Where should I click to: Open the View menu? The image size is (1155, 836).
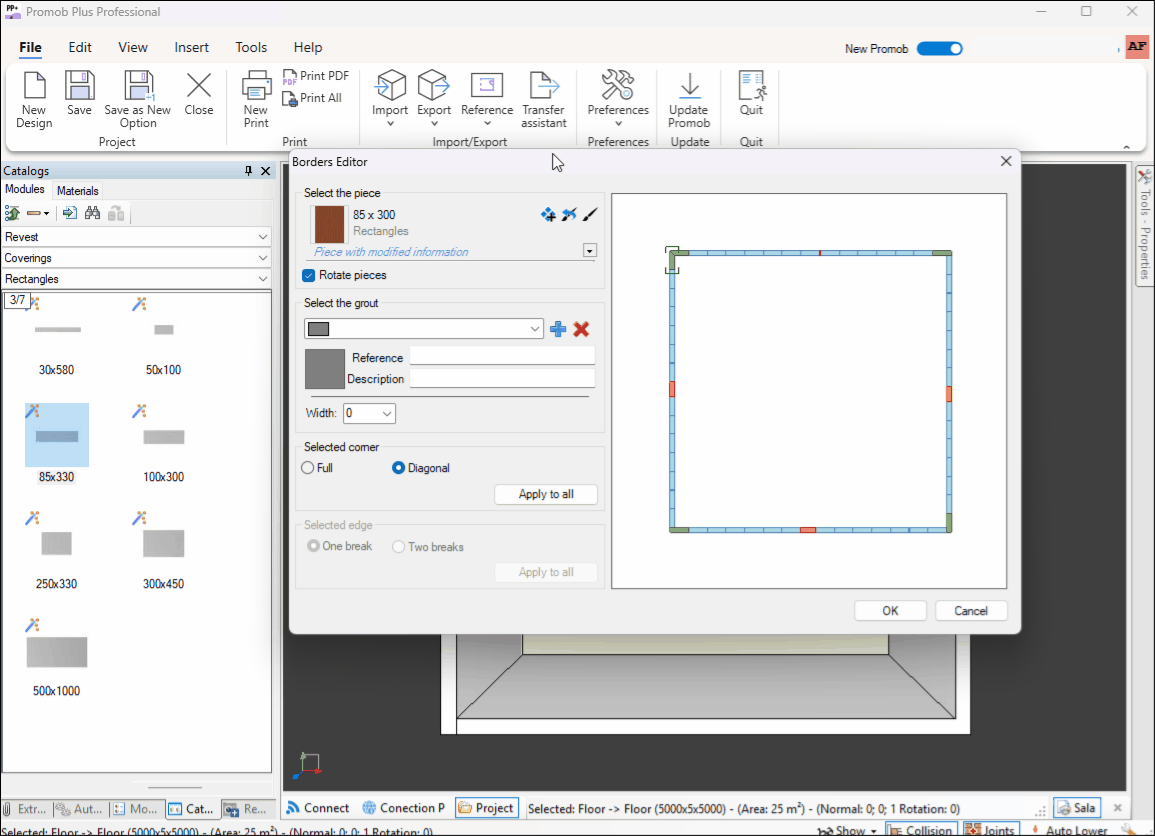tap(133, 47)
